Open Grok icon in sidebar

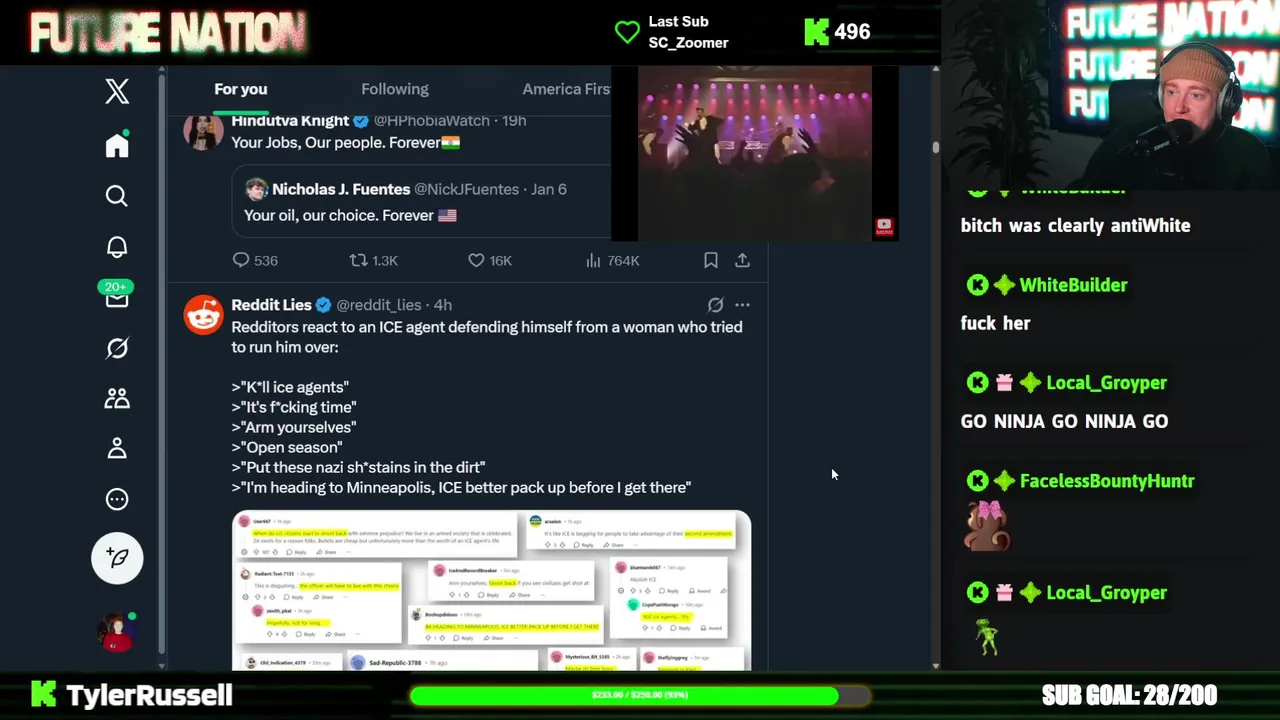click(117, 348)
